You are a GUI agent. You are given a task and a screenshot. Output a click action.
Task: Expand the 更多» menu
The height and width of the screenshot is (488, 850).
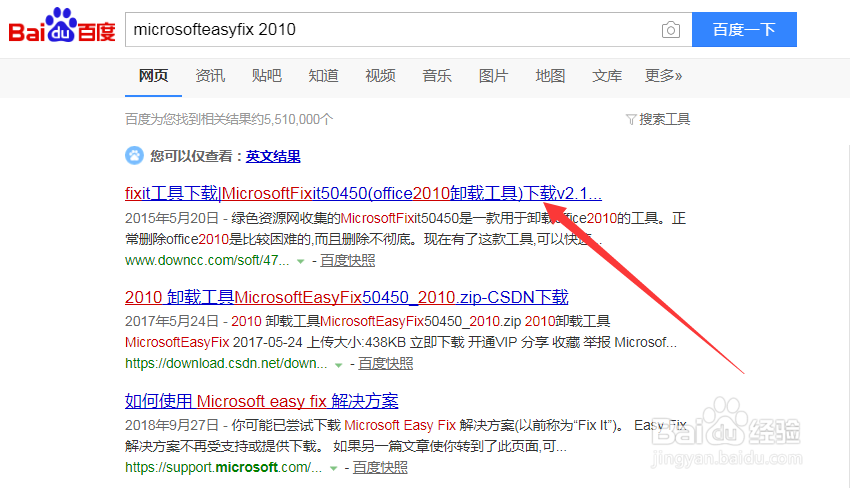tap(664, 76)
